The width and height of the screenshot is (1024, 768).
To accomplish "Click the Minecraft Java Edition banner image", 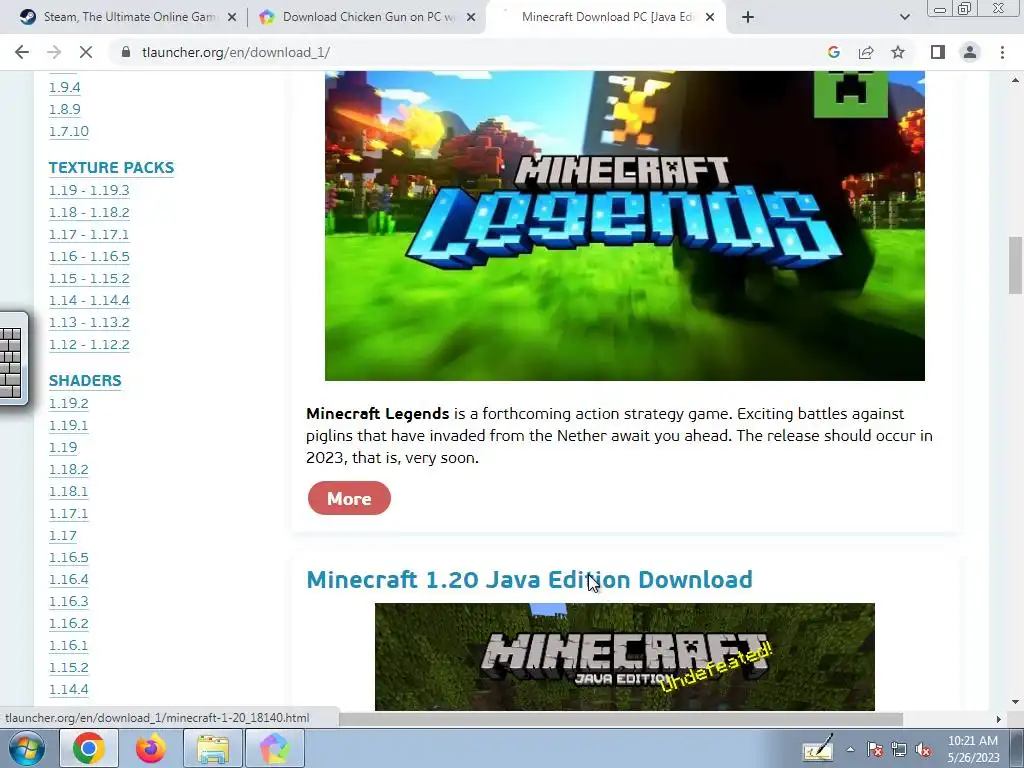I will (625, 657).
